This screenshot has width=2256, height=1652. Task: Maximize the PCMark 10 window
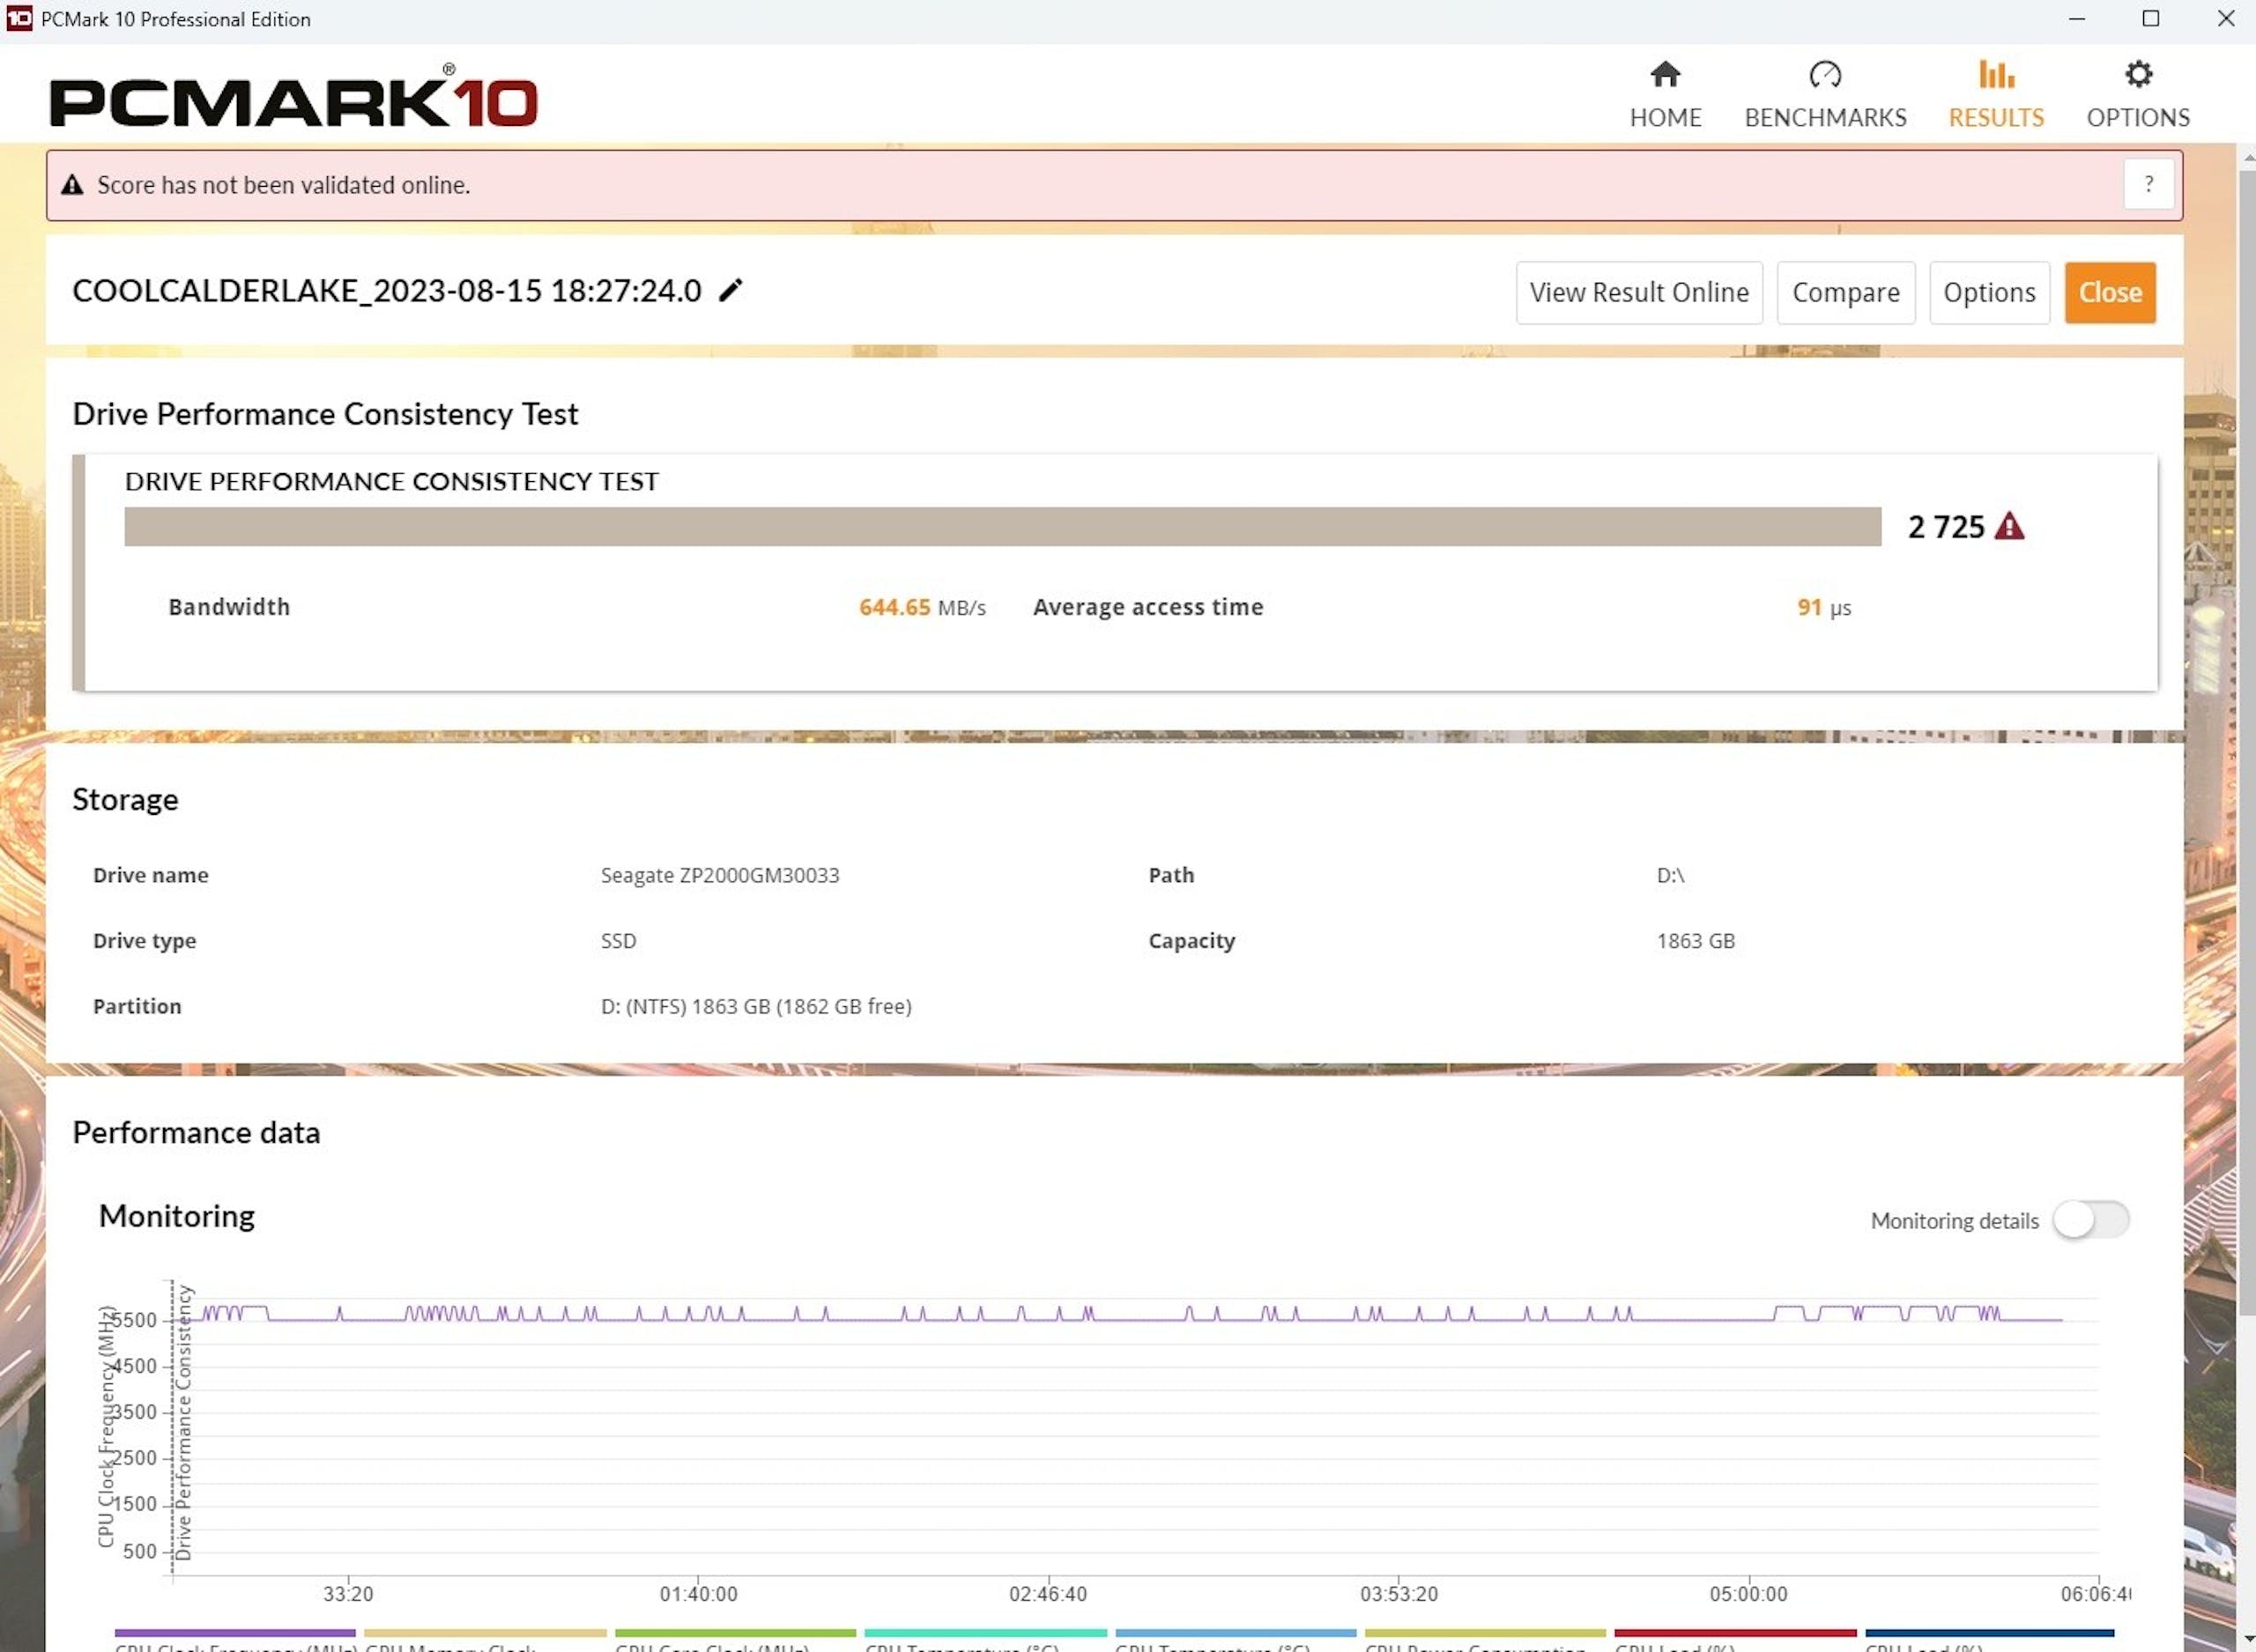(2151, 19)
